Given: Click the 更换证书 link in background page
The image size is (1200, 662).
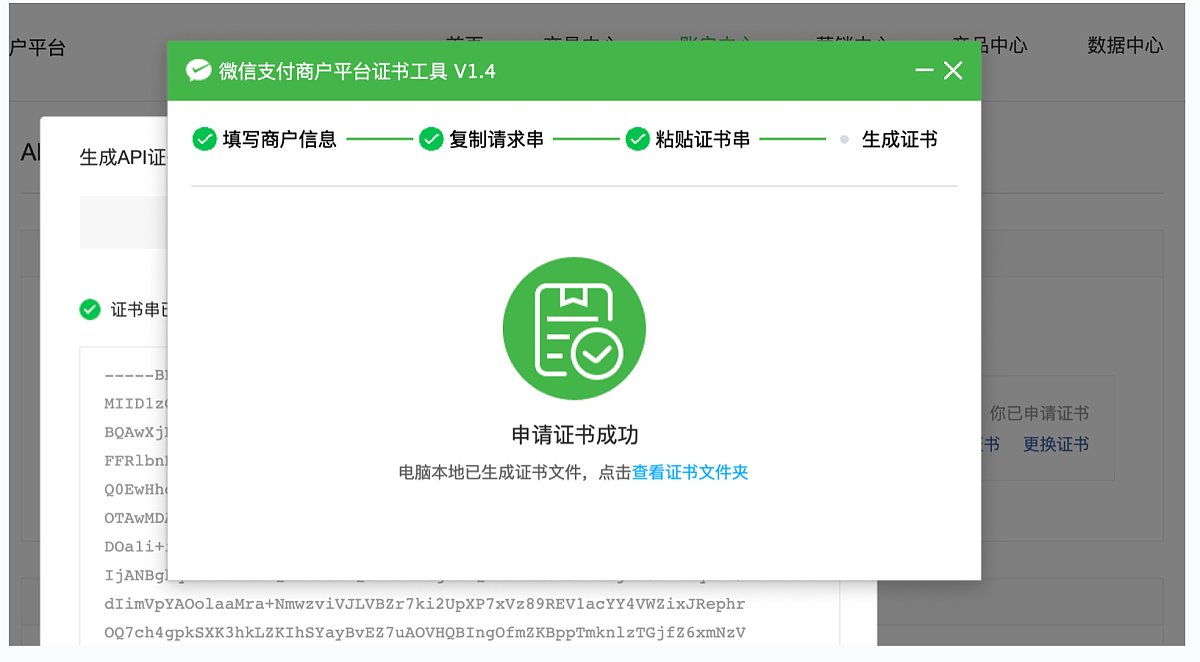Looking at the screenshot, I should pyautogui.click(x=1056, y=444).
